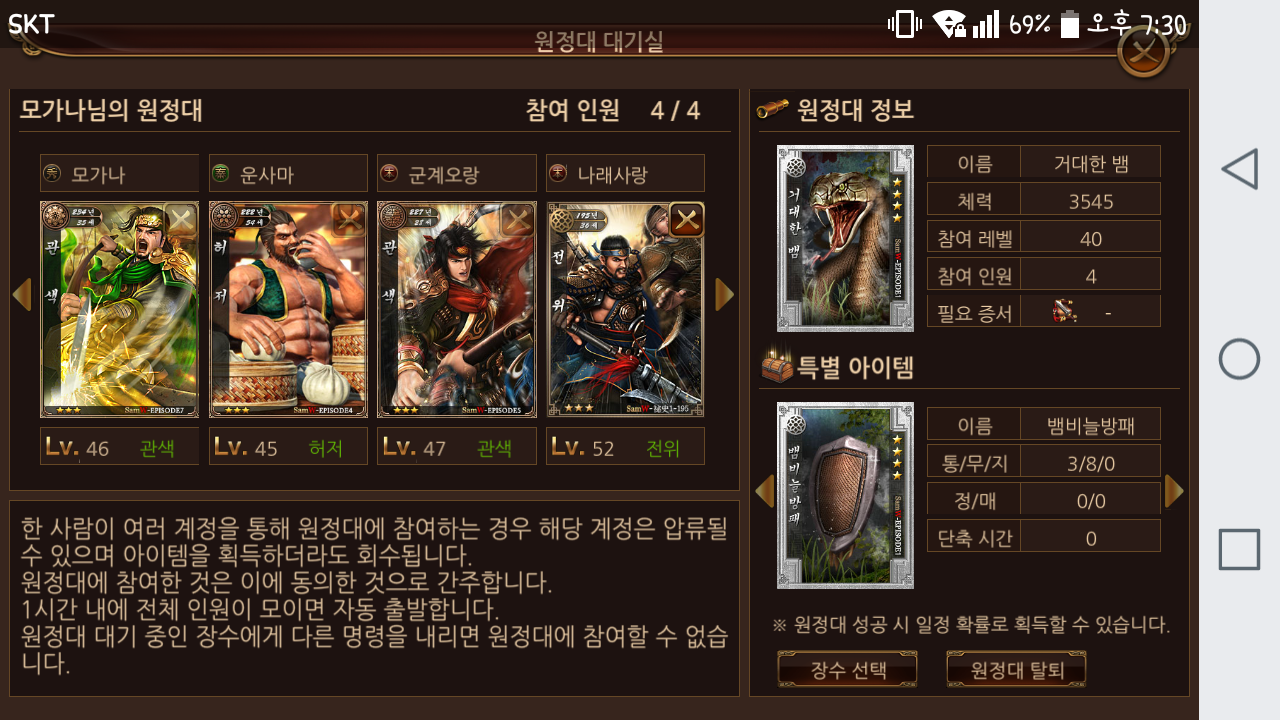Select player name tab 나래사랑
1280x720 pixels.
coord(625,173)
